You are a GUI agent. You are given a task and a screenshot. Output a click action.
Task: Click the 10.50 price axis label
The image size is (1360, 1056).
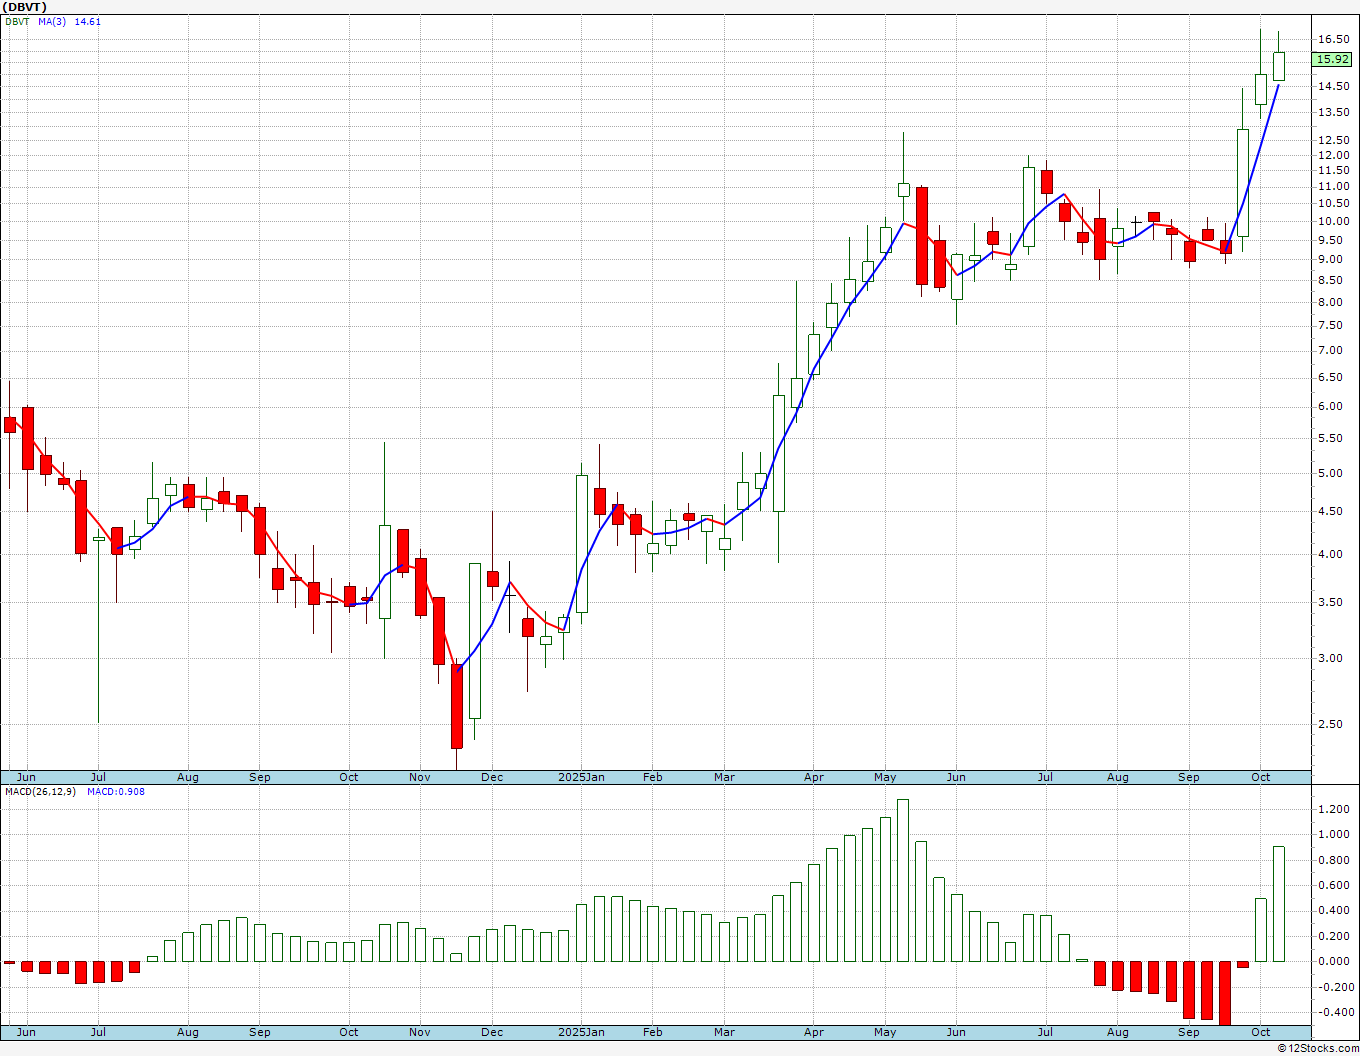point(1333,203)
